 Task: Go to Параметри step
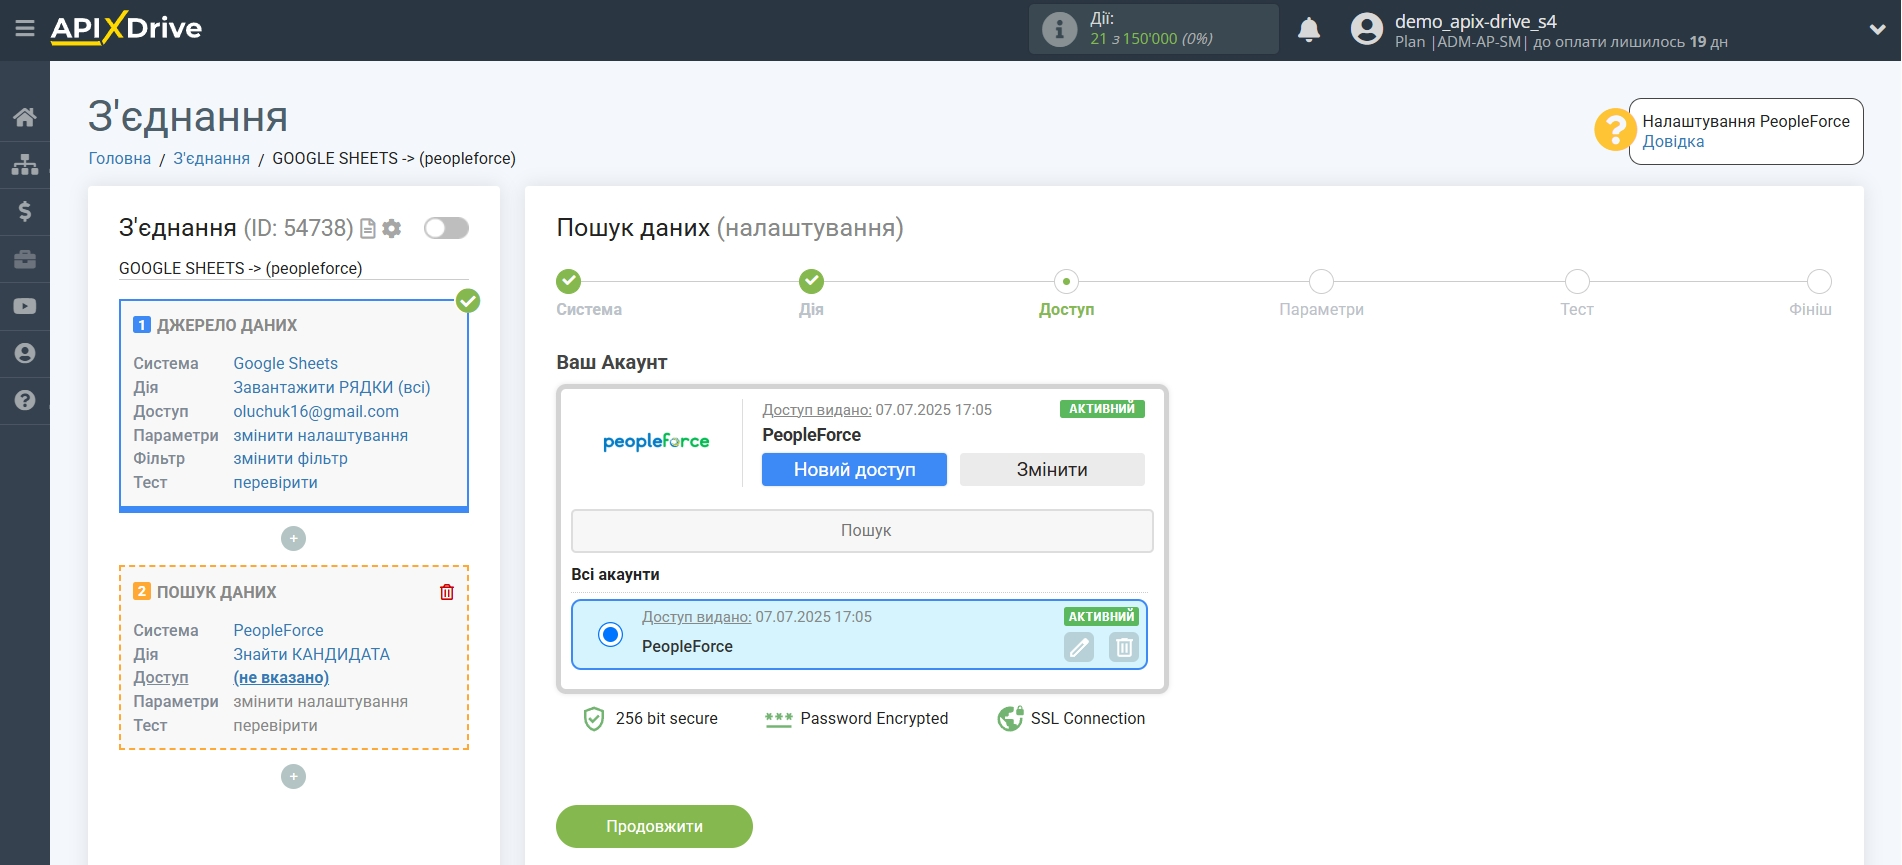coord(1321,281)
